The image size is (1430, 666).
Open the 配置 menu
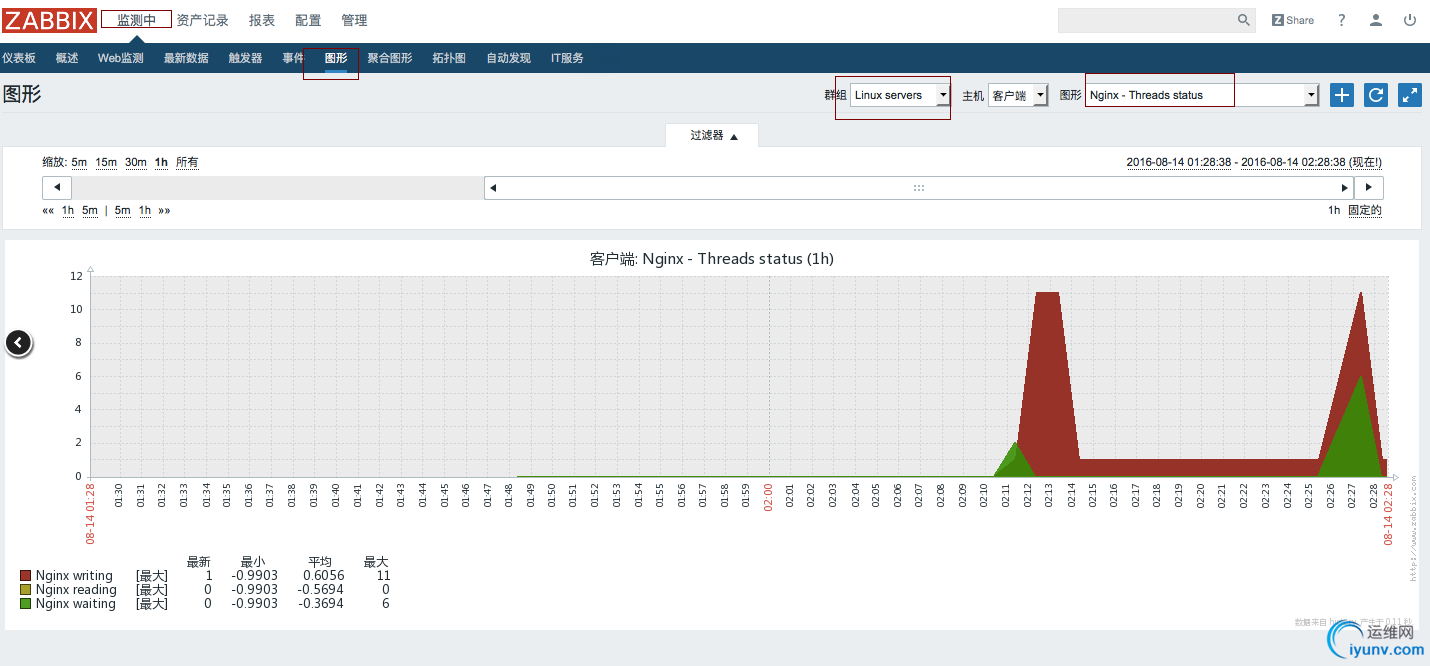[308, 20]
